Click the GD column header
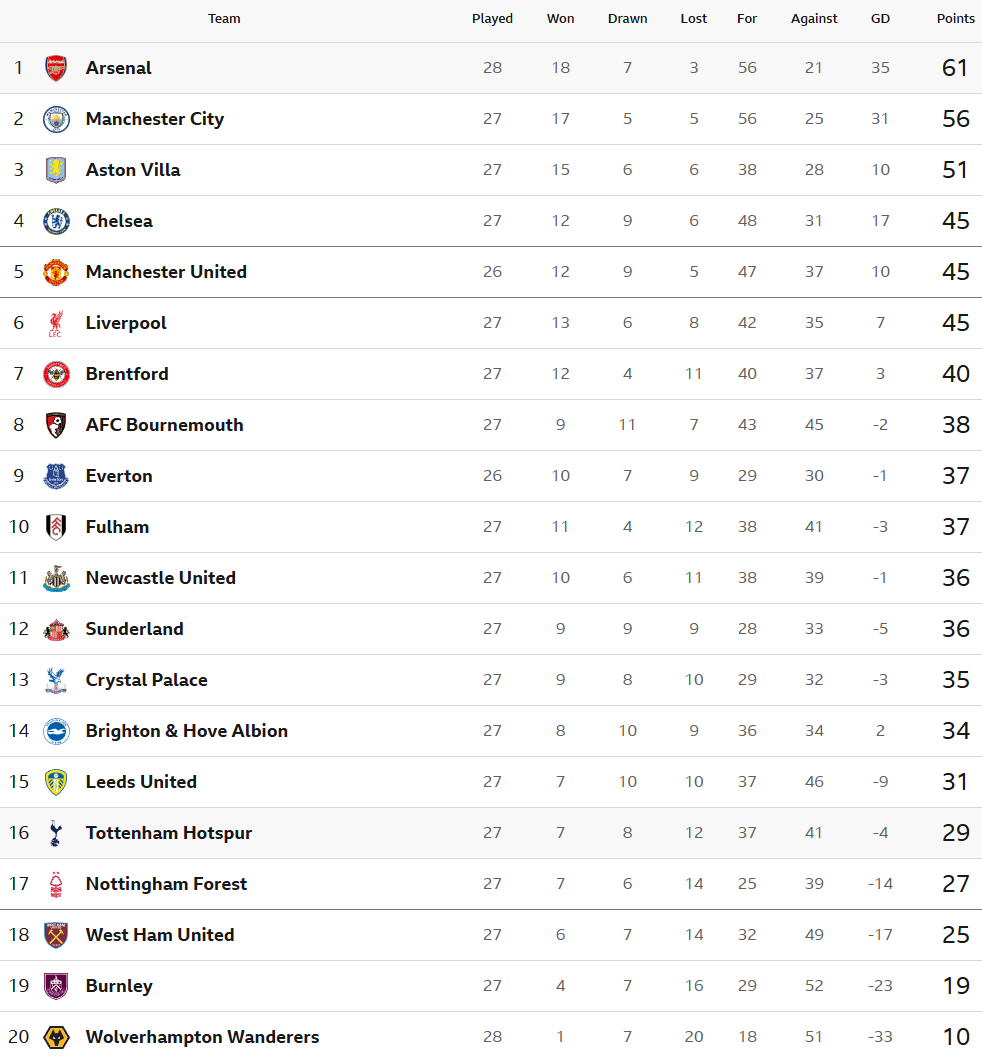The width and height of the screenshot is (982, 1060). tap(880, 19)
